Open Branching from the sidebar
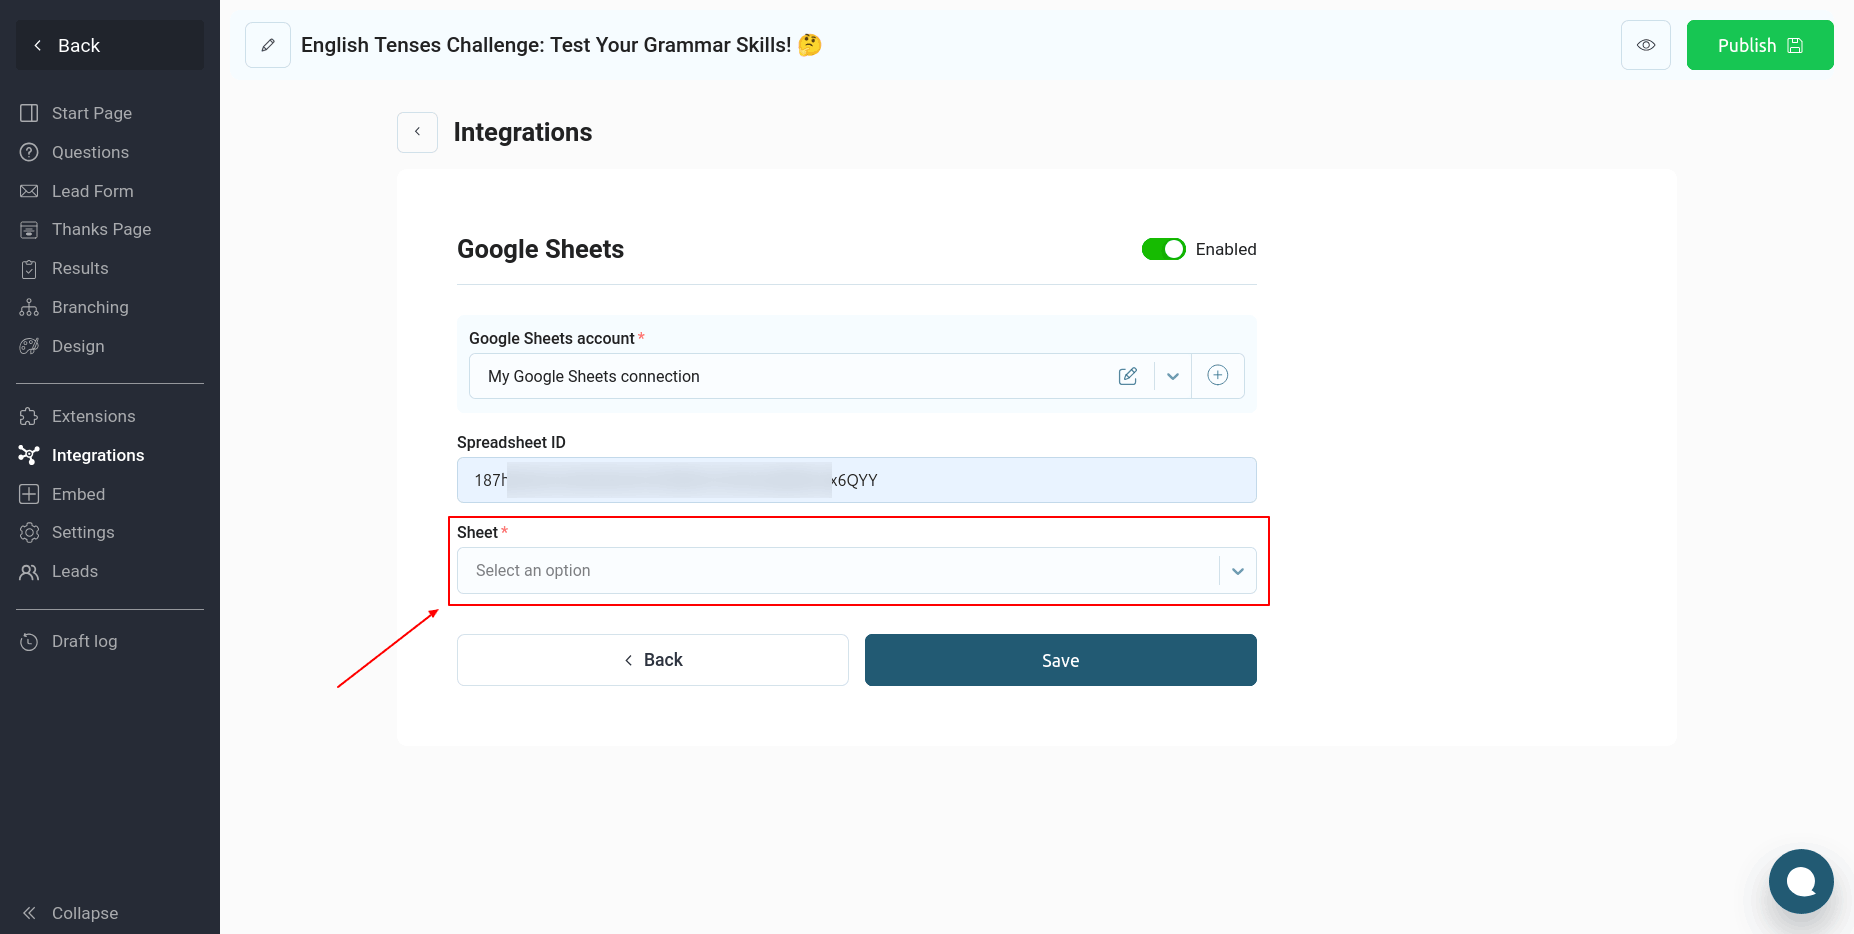This screenshot has height=934, width=1854. tap(90, 307)
